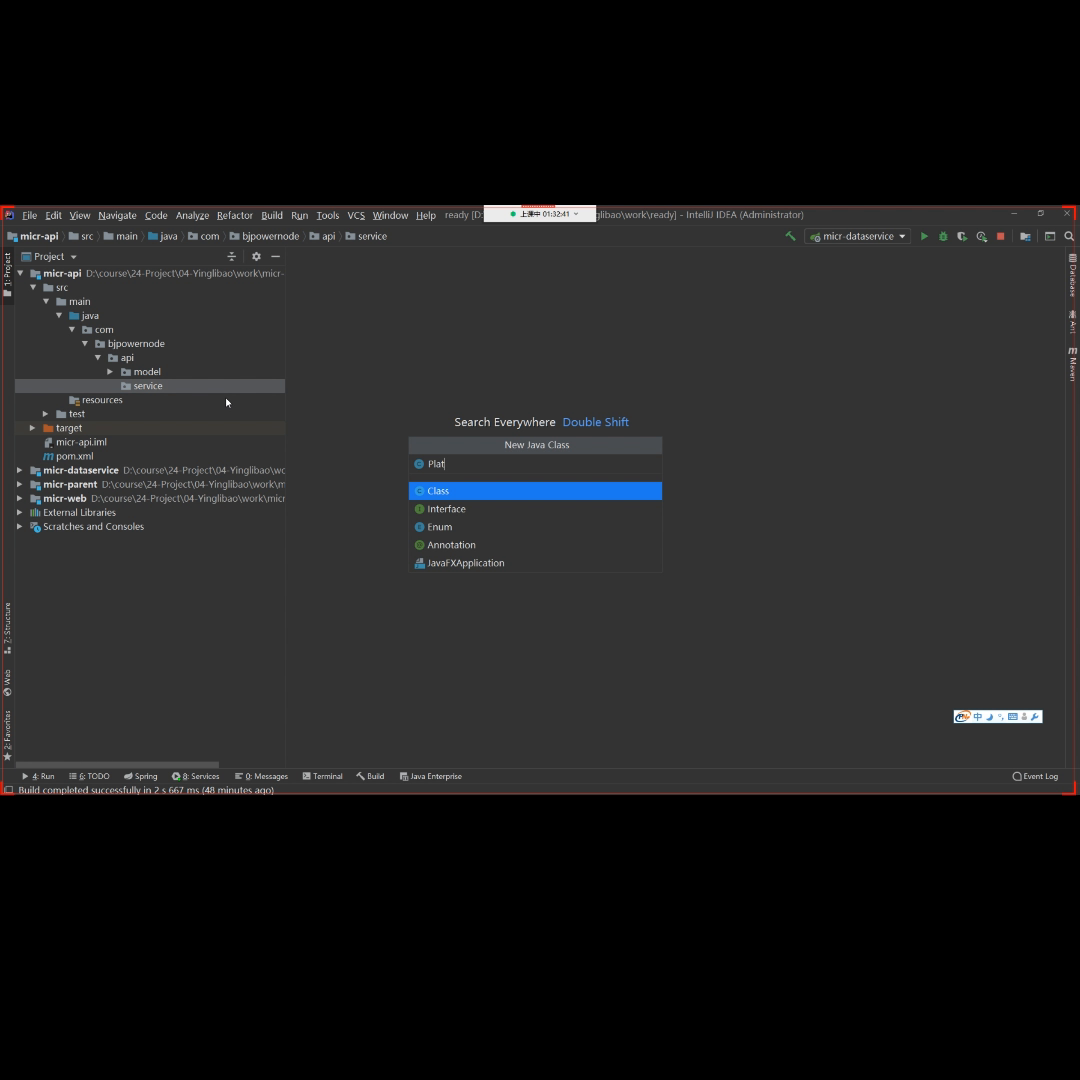This screenshot has width=1080, height=1080.
Task: Open the micr-dataservice run configuration dropdown
Action: [x=858, y=236]
